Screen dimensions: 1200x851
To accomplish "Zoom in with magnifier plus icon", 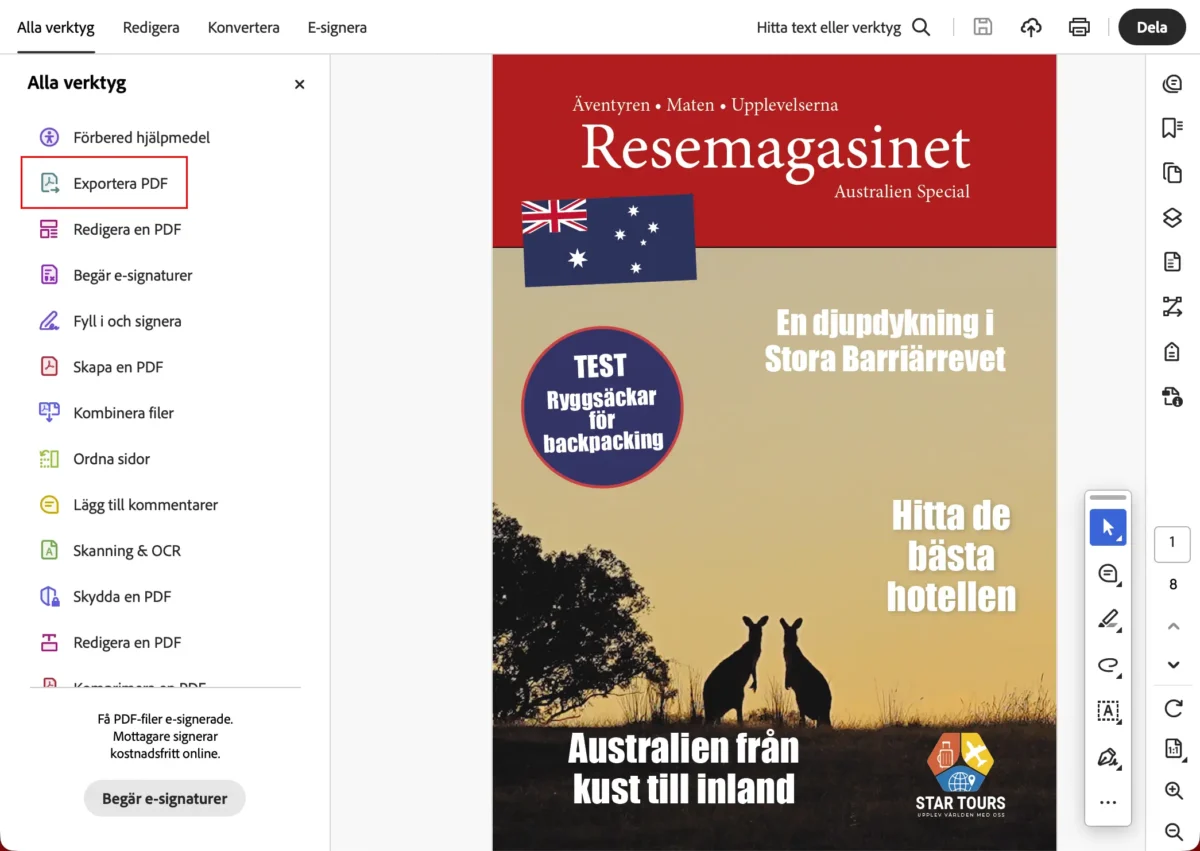I will tap(1173, 790).
